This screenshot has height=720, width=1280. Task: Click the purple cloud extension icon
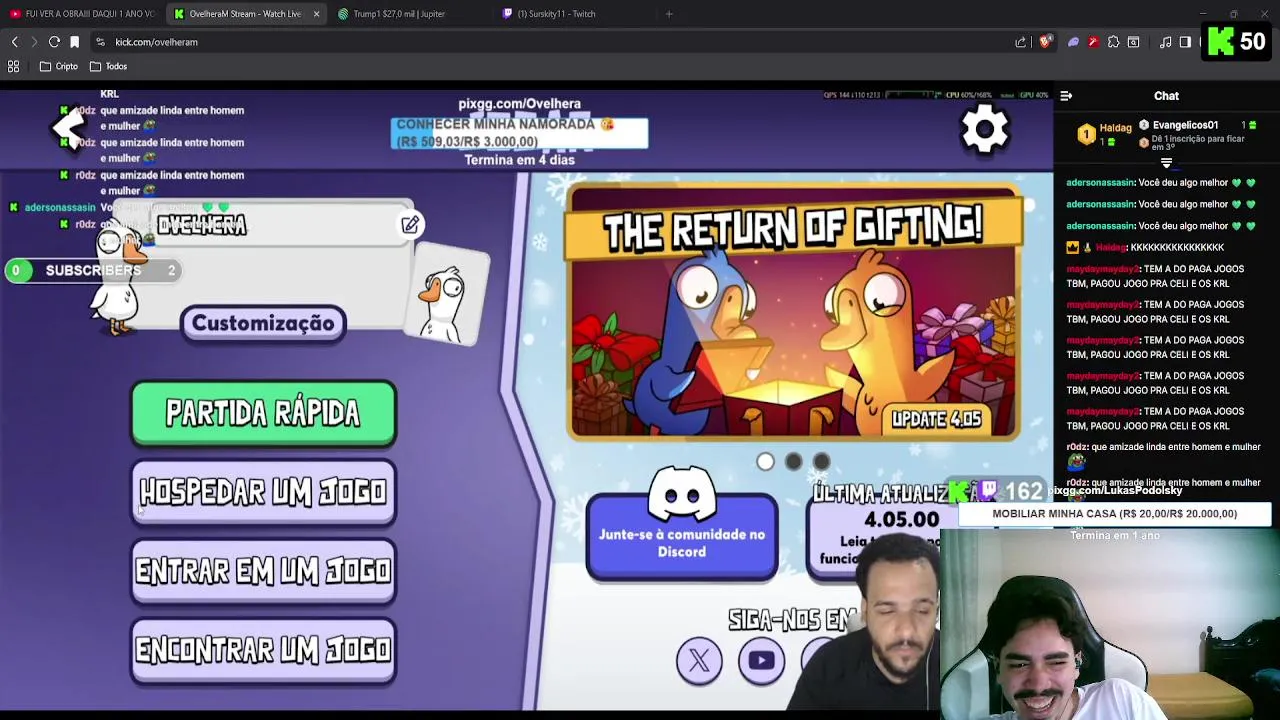click(1073, 42)
